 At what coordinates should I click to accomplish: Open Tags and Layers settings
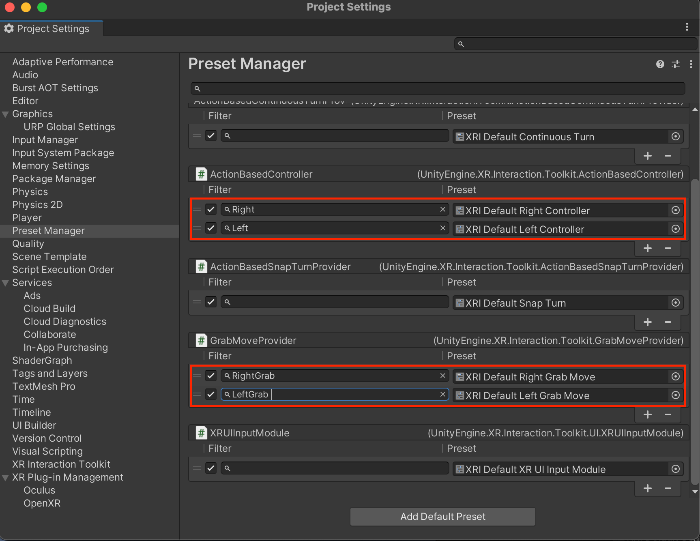click(50, 374)
